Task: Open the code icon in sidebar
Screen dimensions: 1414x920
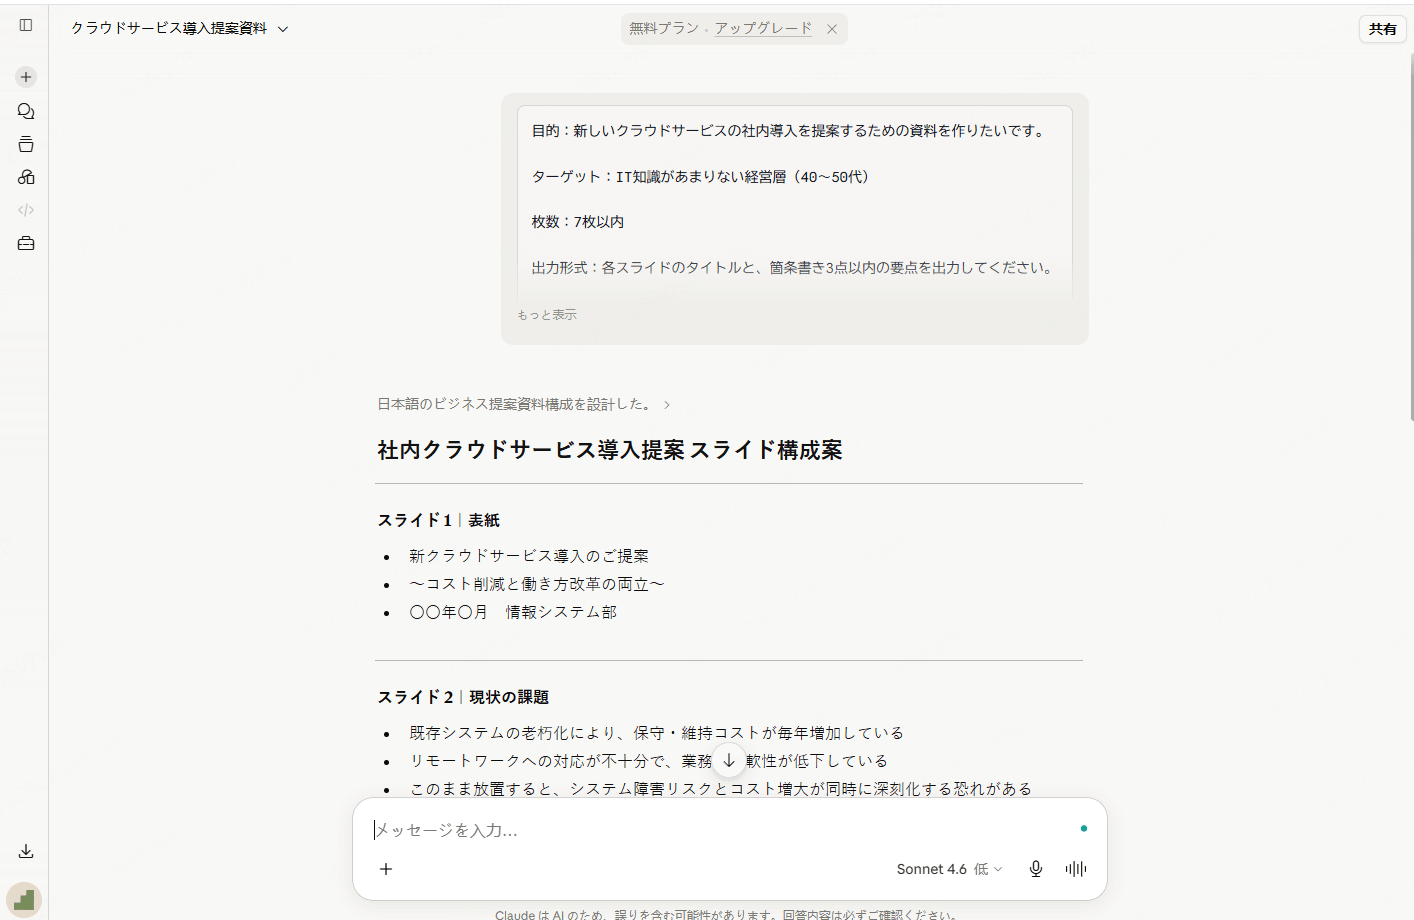Action: coord(26,210)
